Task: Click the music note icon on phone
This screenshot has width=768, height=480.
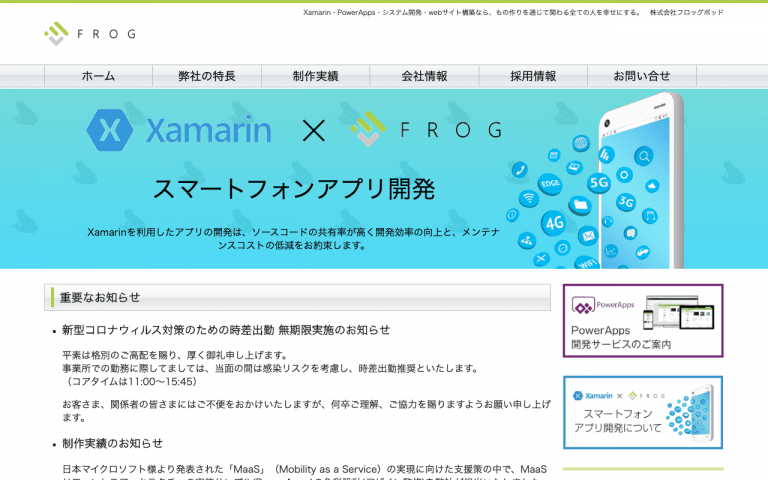Action: tap(650, 216)
